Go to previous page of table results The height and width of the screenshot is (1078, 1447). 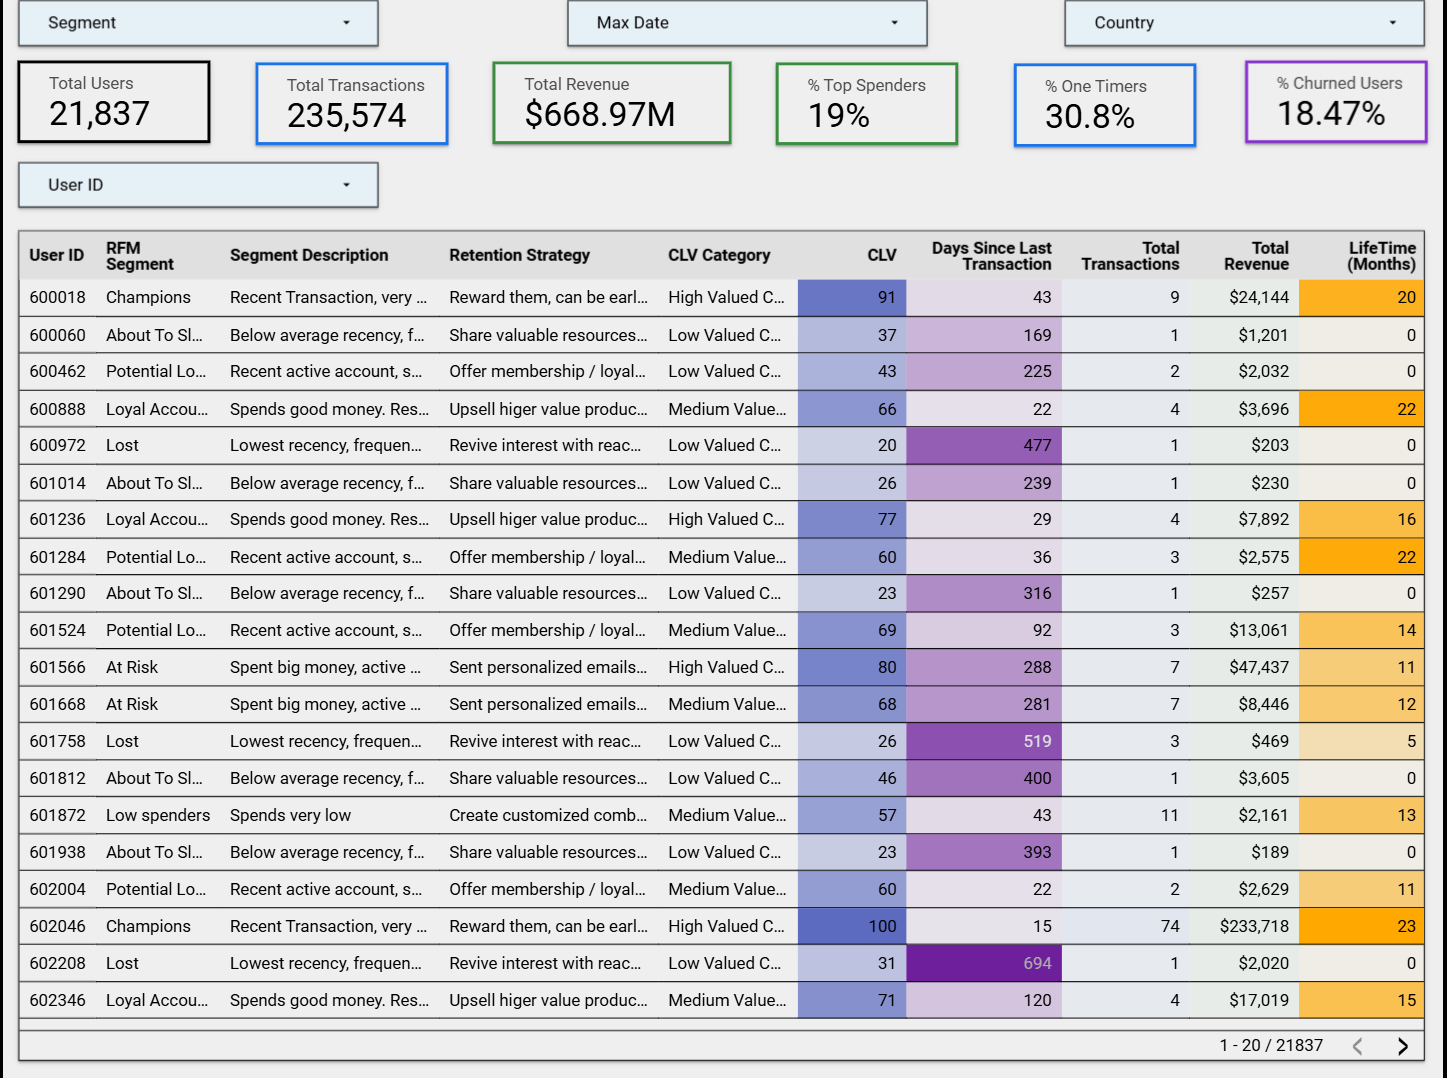tap(1358, 1046)
